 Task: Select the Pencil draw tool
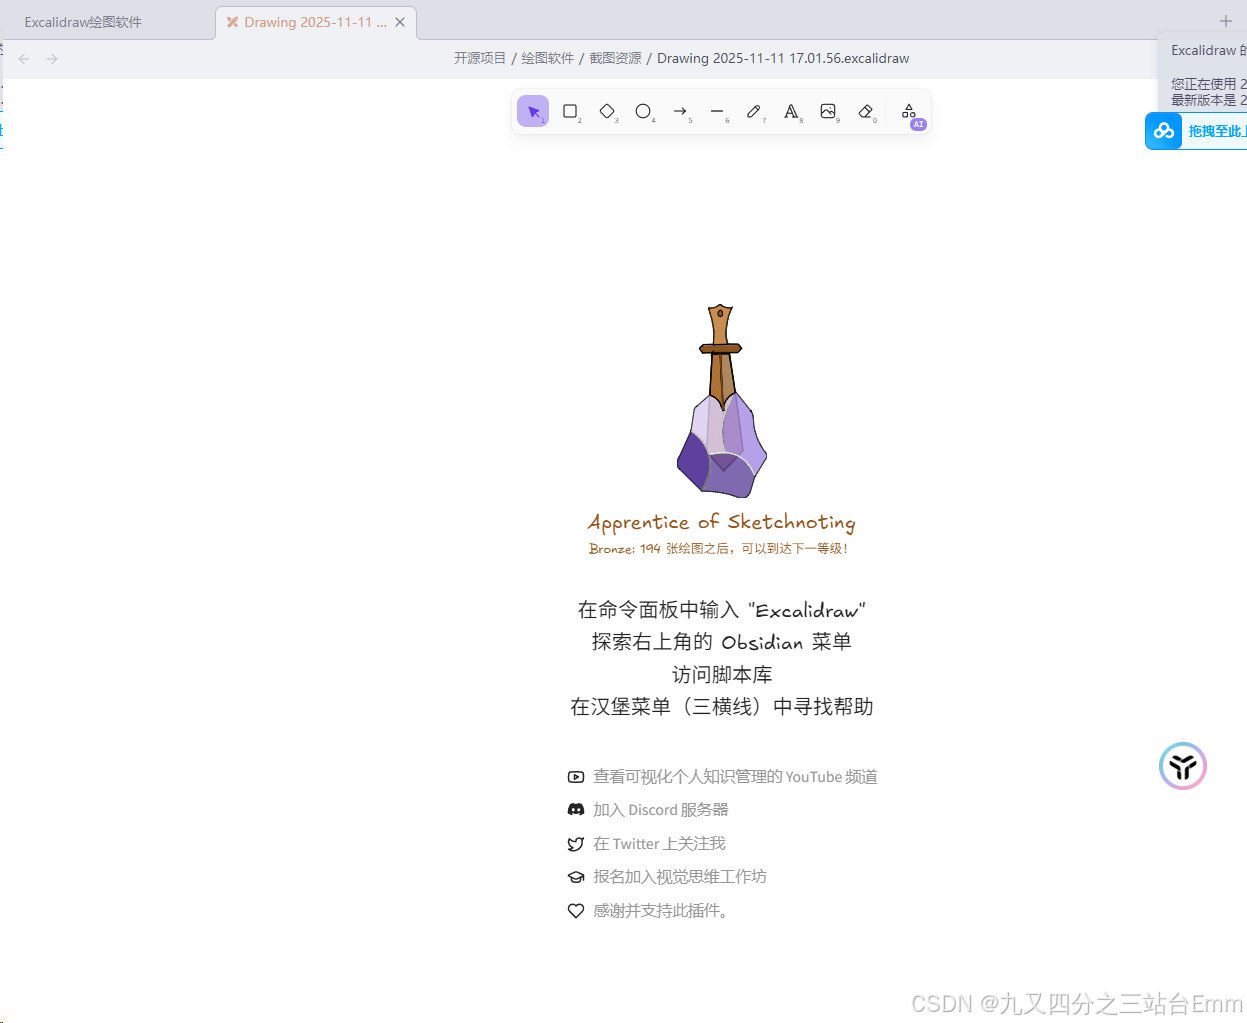(x=755, y=111)
